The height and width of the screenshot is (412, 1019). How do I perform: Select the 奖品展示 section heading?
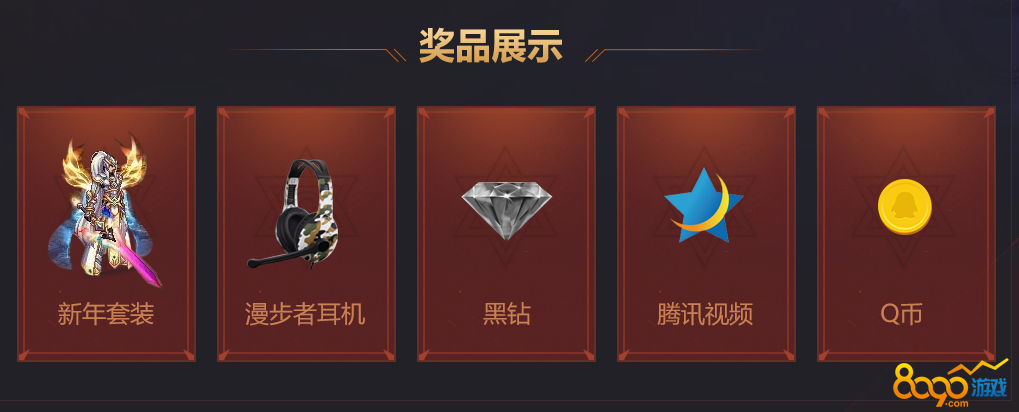point(491,45)
